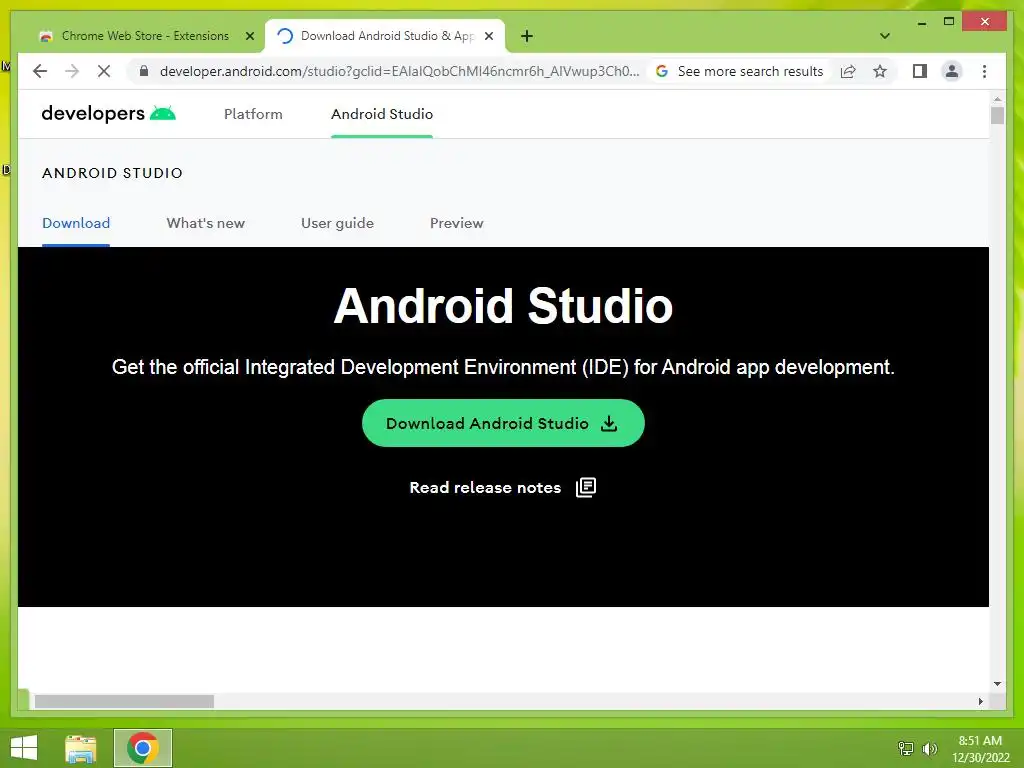Image resolution: width=1024 pixels, height=768 pixels.
Task: Click See more search results chip
Action: (740, 71)
